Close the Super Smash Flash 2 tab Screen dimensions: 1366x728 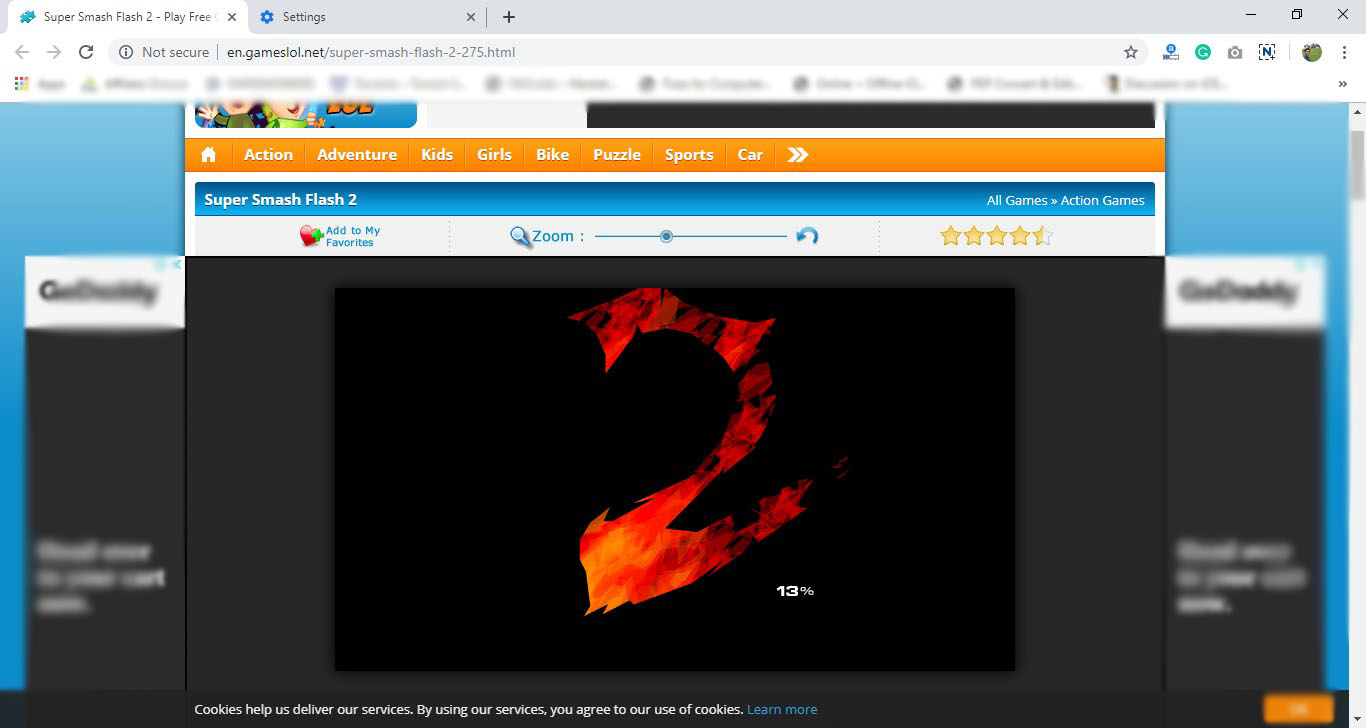[232, 17]
